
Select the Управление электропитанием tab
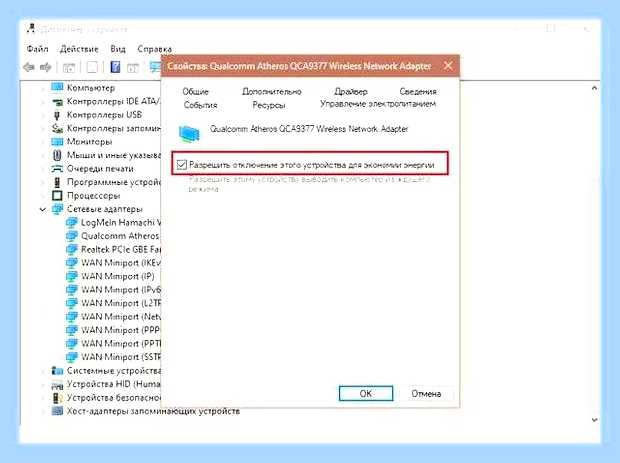378,104
